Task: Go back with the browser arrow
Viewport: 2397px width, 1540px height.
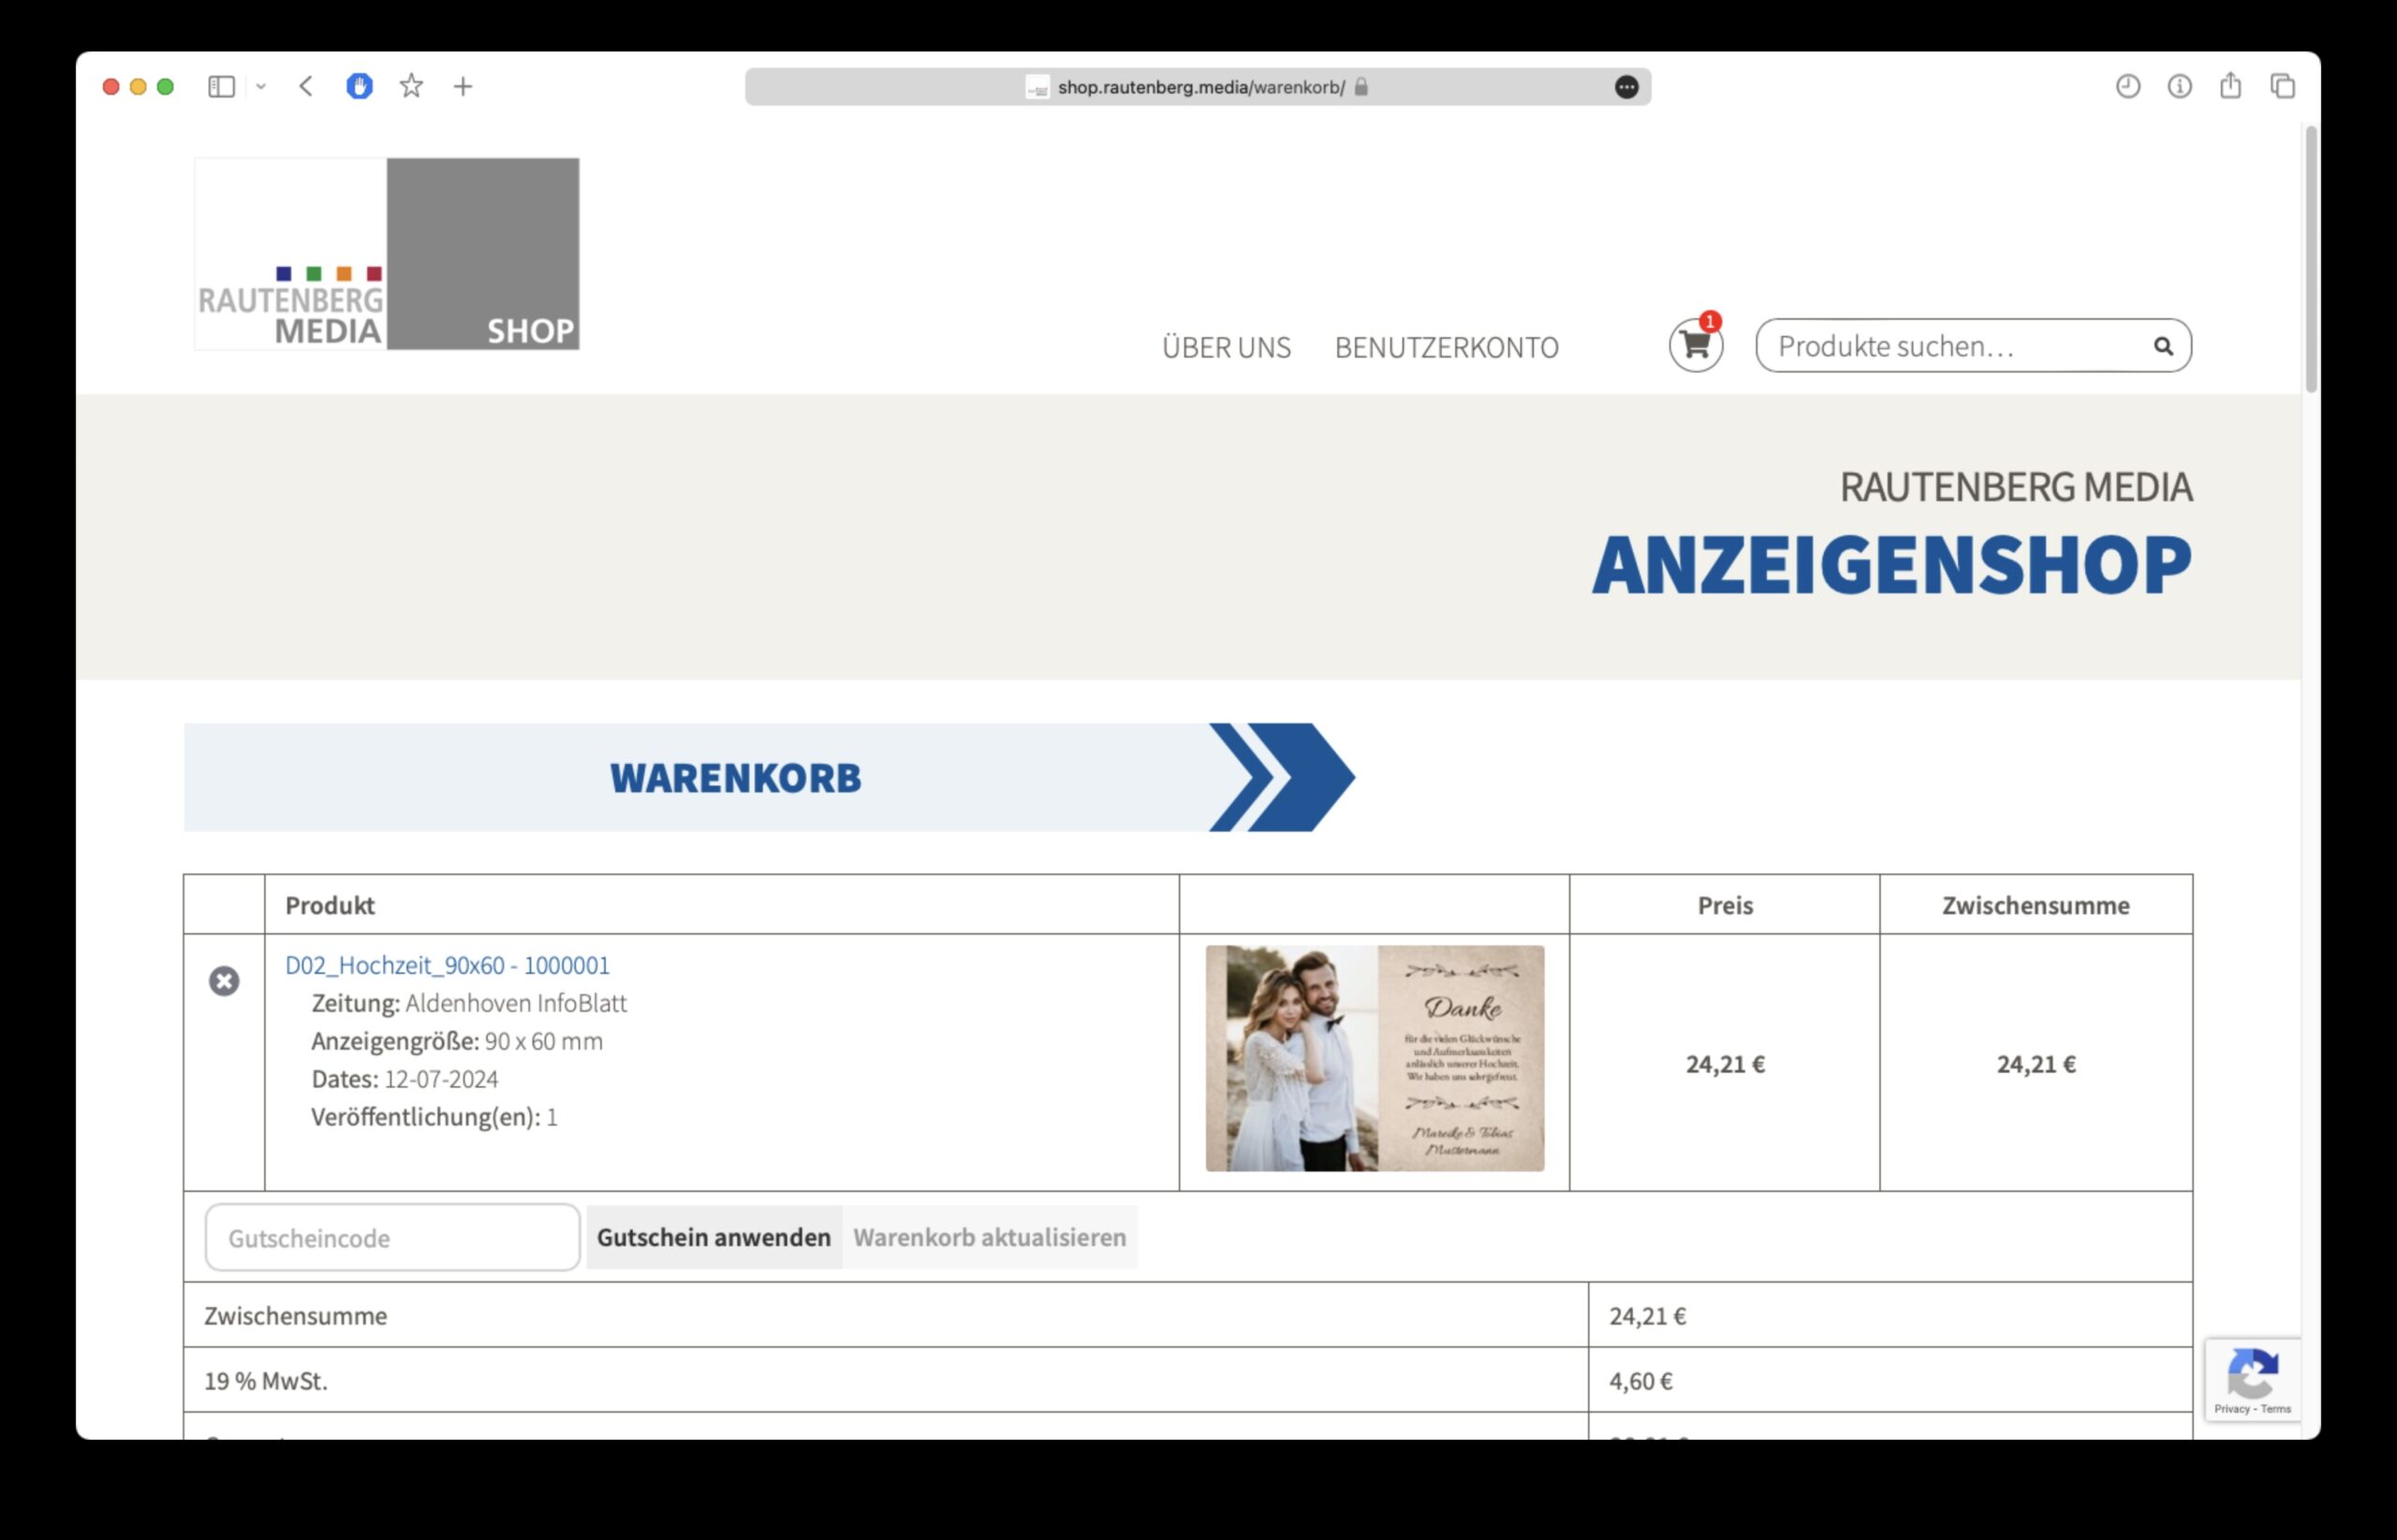Action: pyautogui.click(x=306, y=87)
